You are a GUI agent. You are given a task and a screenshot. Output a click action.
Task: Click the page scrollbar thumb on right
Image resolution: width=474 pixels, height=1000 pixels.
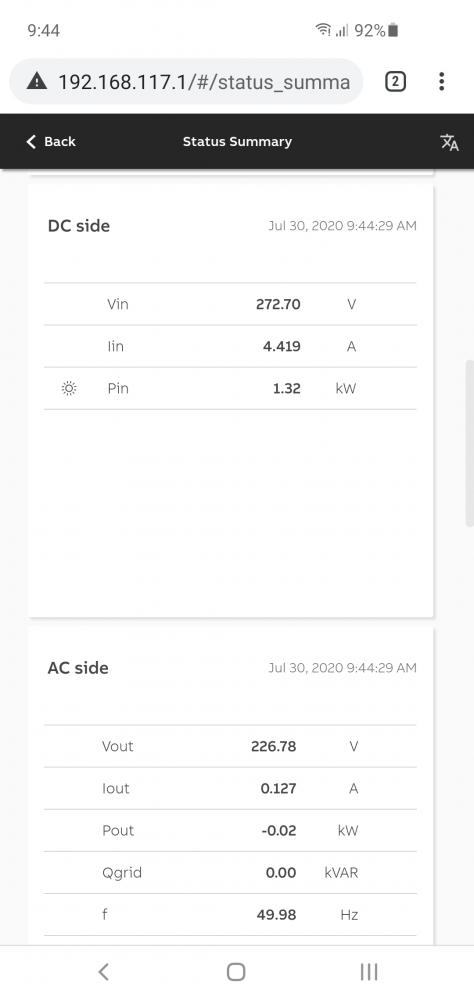coord(470,443)
